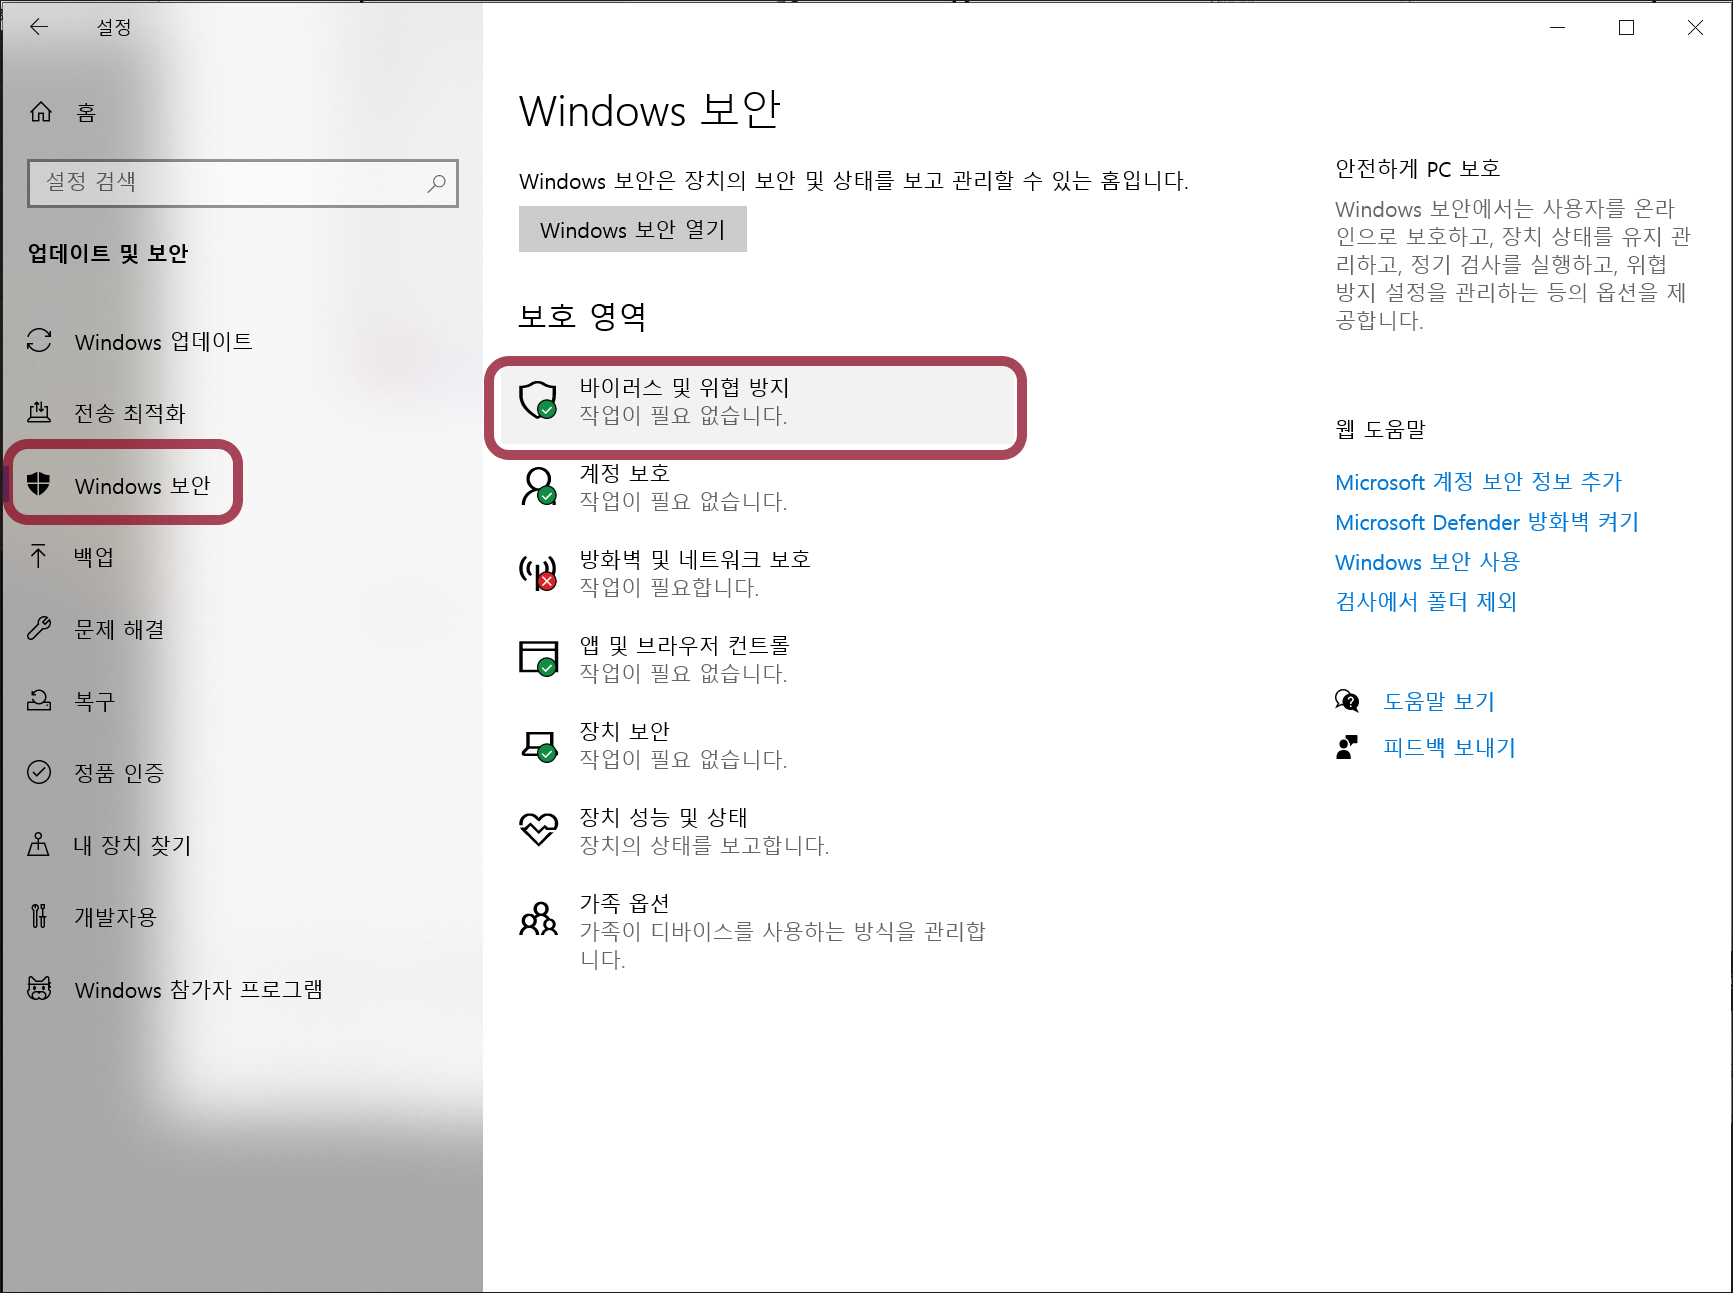Image resolution: width=1733 pixels, height=1293 pixels.
Task: Click the home icon in sidebar
Action: tap(41, 112)
